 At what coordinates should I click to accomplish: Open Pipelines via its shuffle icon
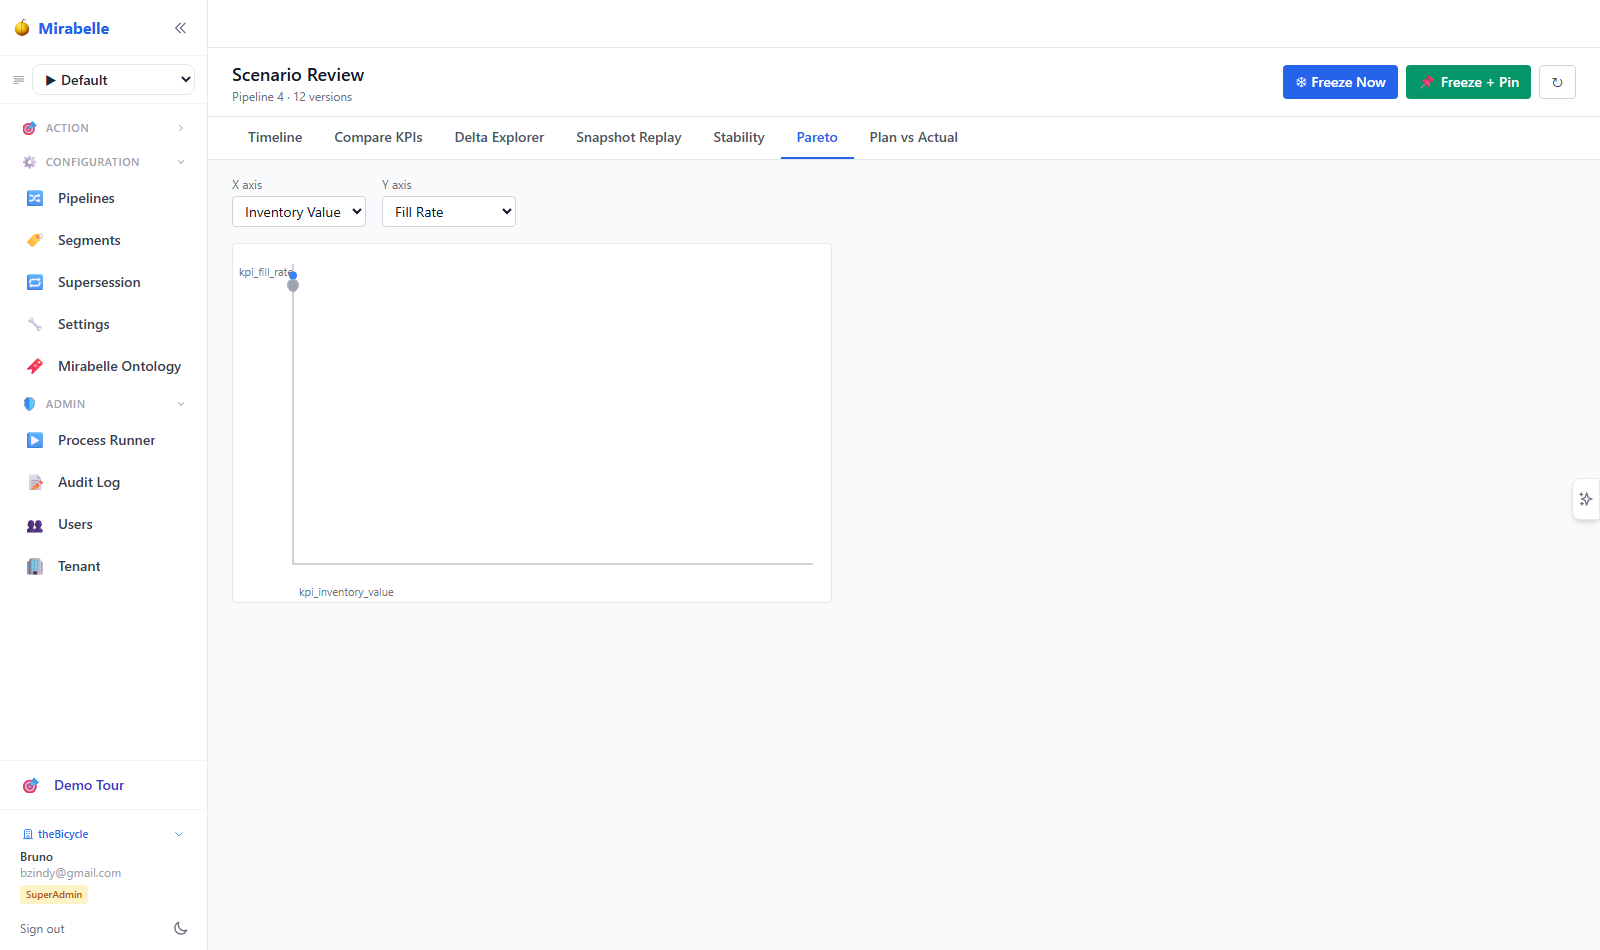35,198
